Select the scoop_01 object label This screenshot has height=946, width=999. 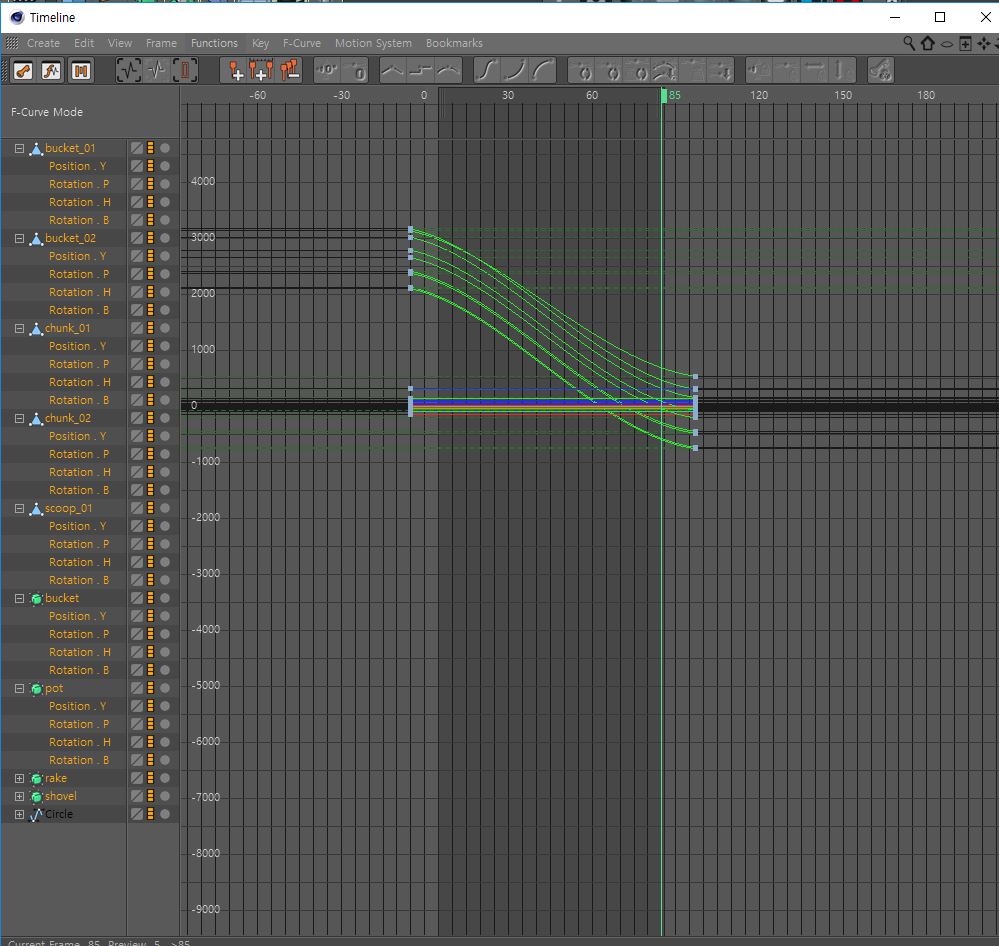click(68, 508)
